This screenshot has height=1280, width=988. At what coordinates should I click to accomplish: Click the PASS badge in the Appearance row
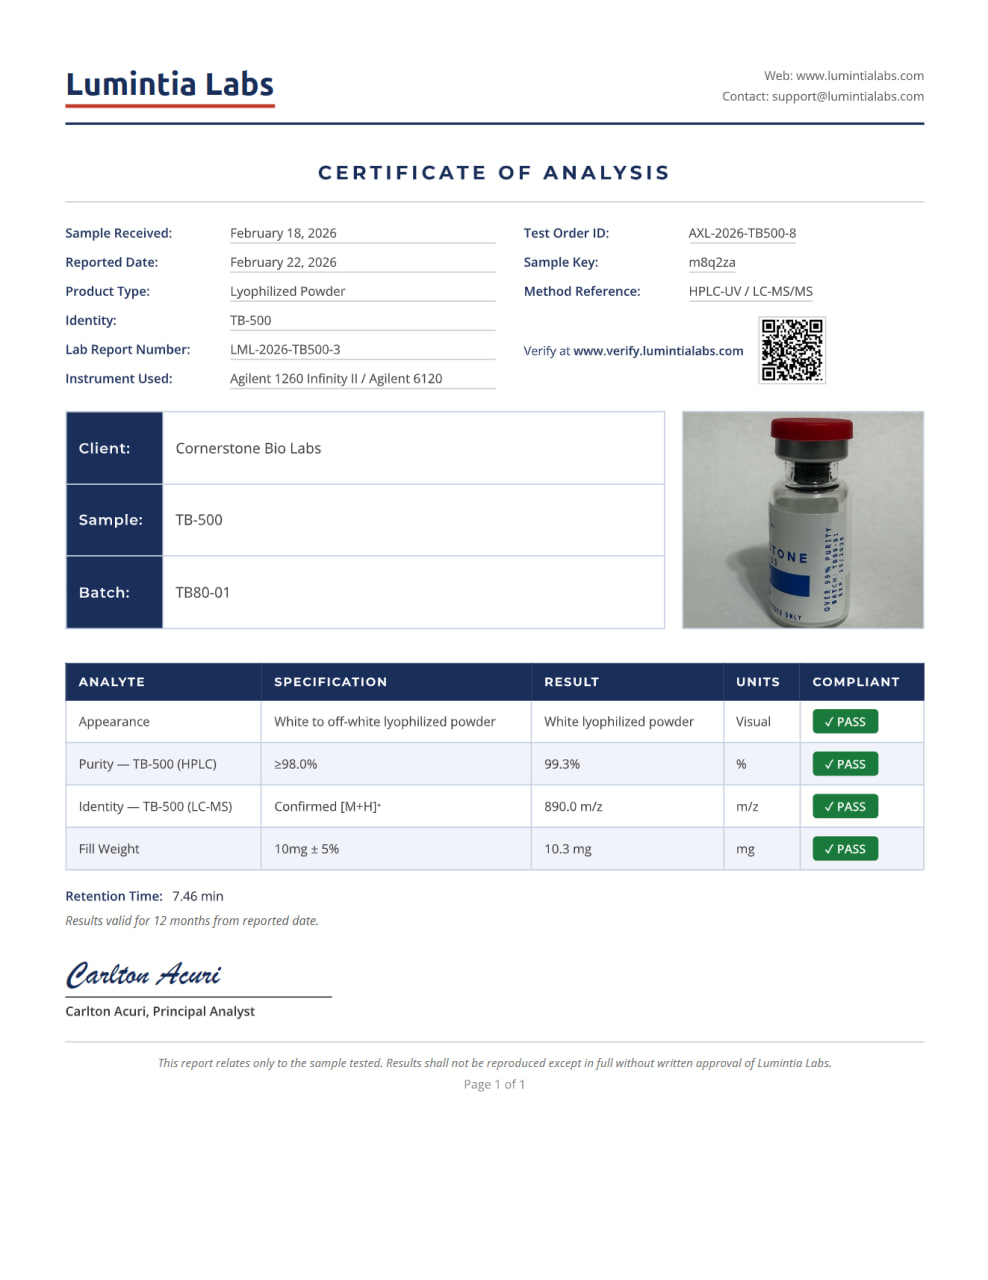(845, 722)
